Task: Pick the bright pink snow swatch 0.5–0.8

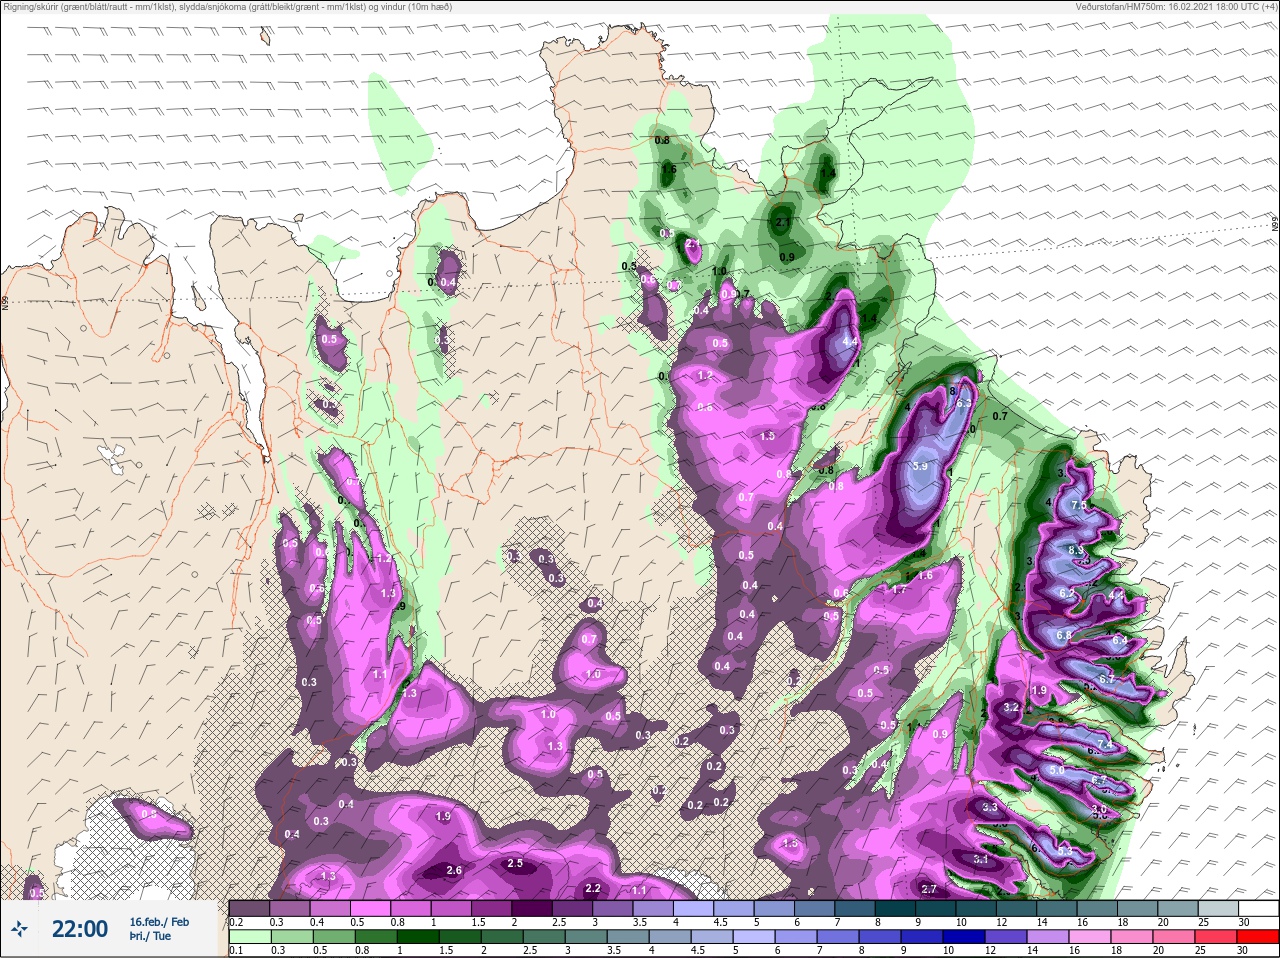Action: click(371, 908)
